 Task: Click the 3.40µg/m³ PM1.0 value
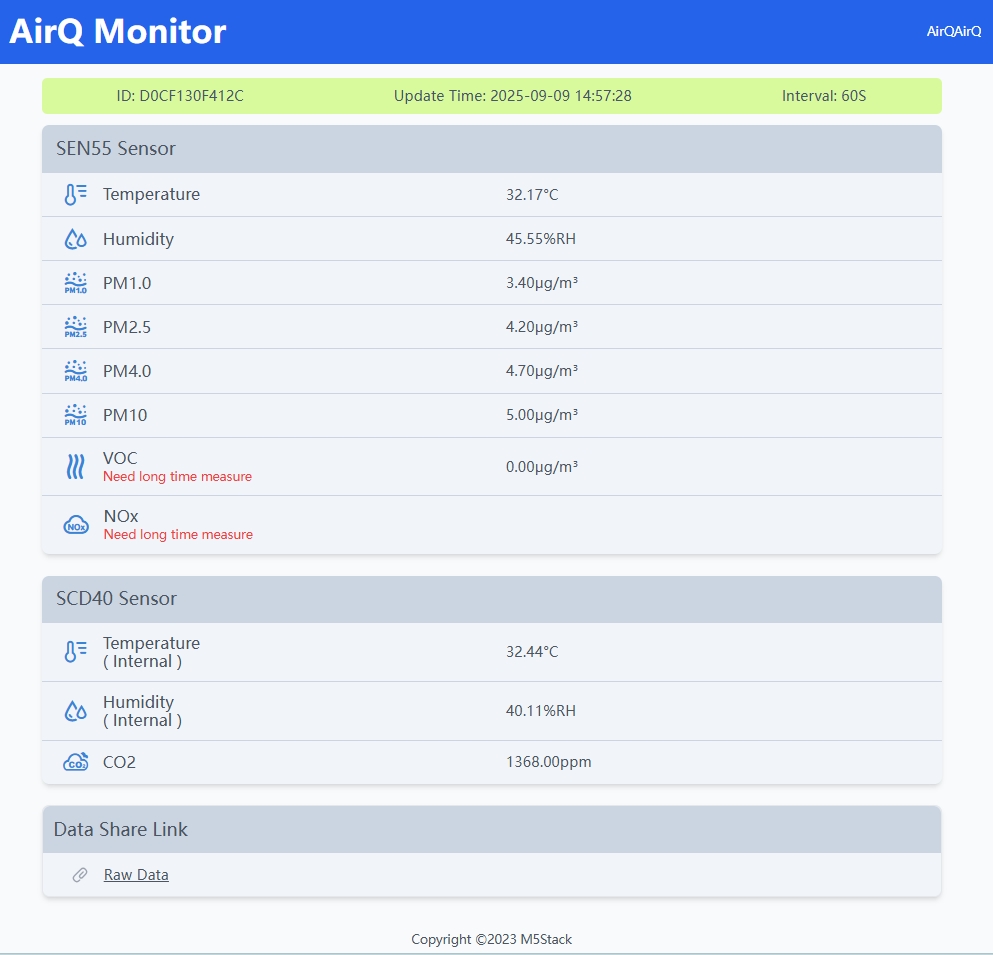point(541,283)
